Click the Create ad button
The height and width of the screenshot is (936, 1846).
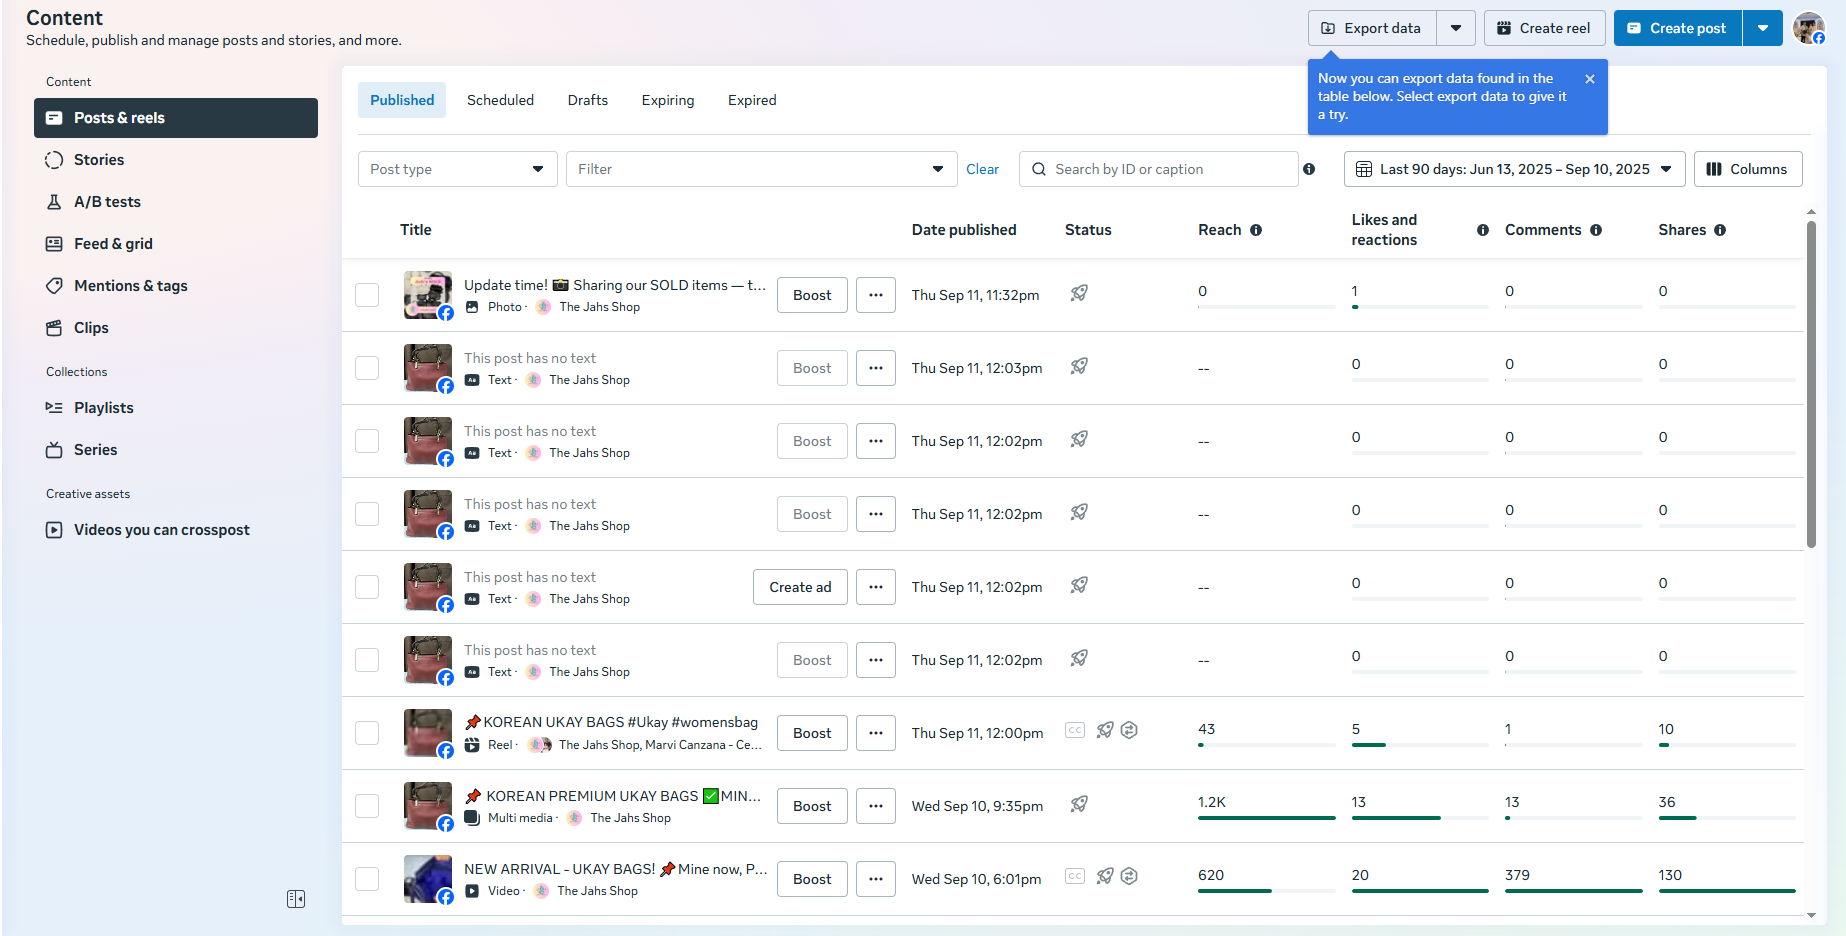[x=800, y=587]
